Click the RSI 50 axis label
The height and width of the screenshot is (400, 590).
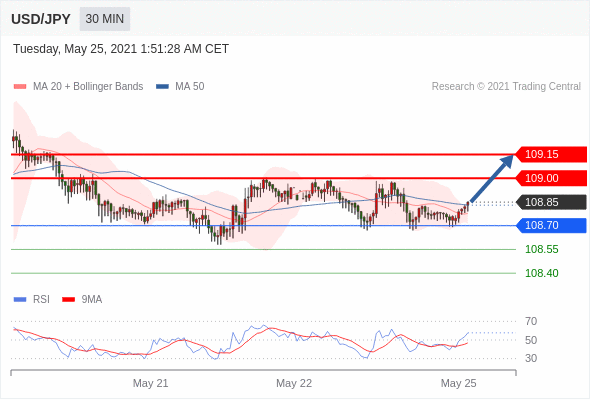pos(531,340)
